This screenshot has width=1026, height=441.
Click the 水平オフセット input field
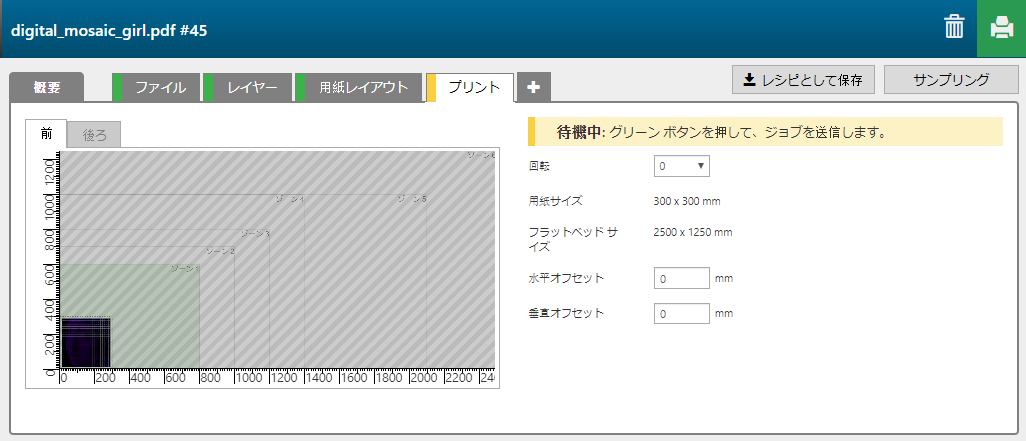click(681, 278)
